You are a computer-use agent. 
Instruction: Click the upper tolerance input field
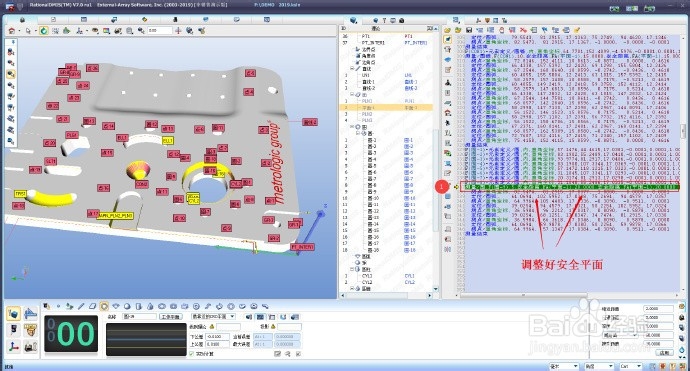pos(217,344)
